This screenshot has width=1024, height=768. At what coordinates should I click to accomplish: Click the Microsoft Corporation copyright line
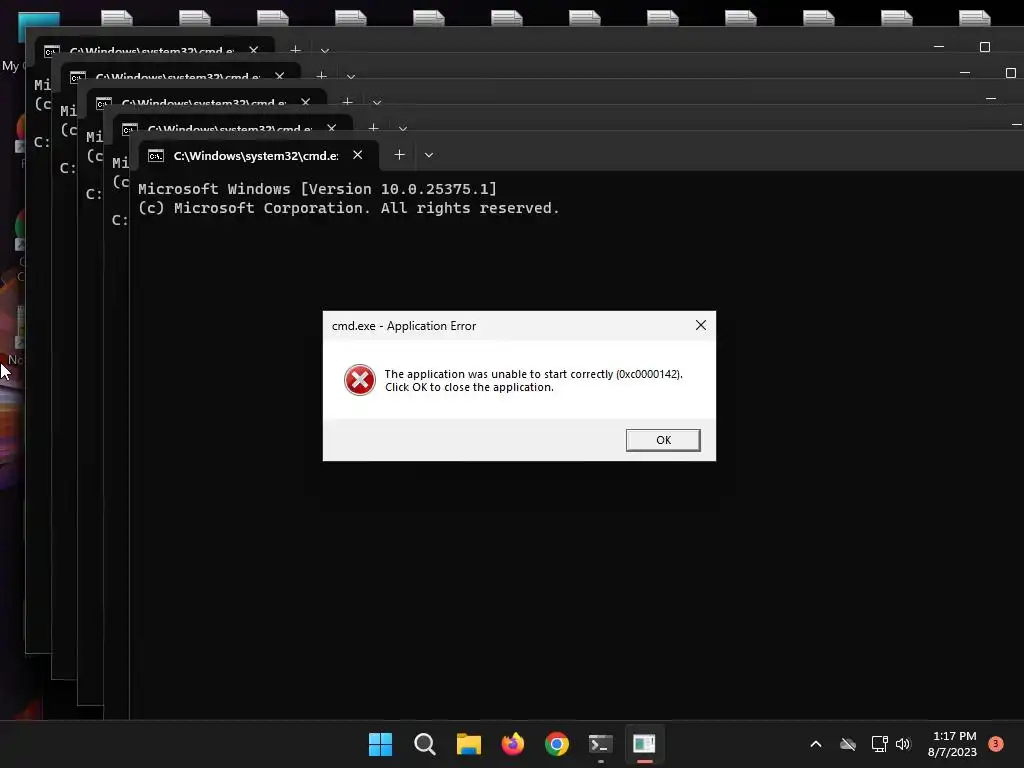[x=349, y=208]
